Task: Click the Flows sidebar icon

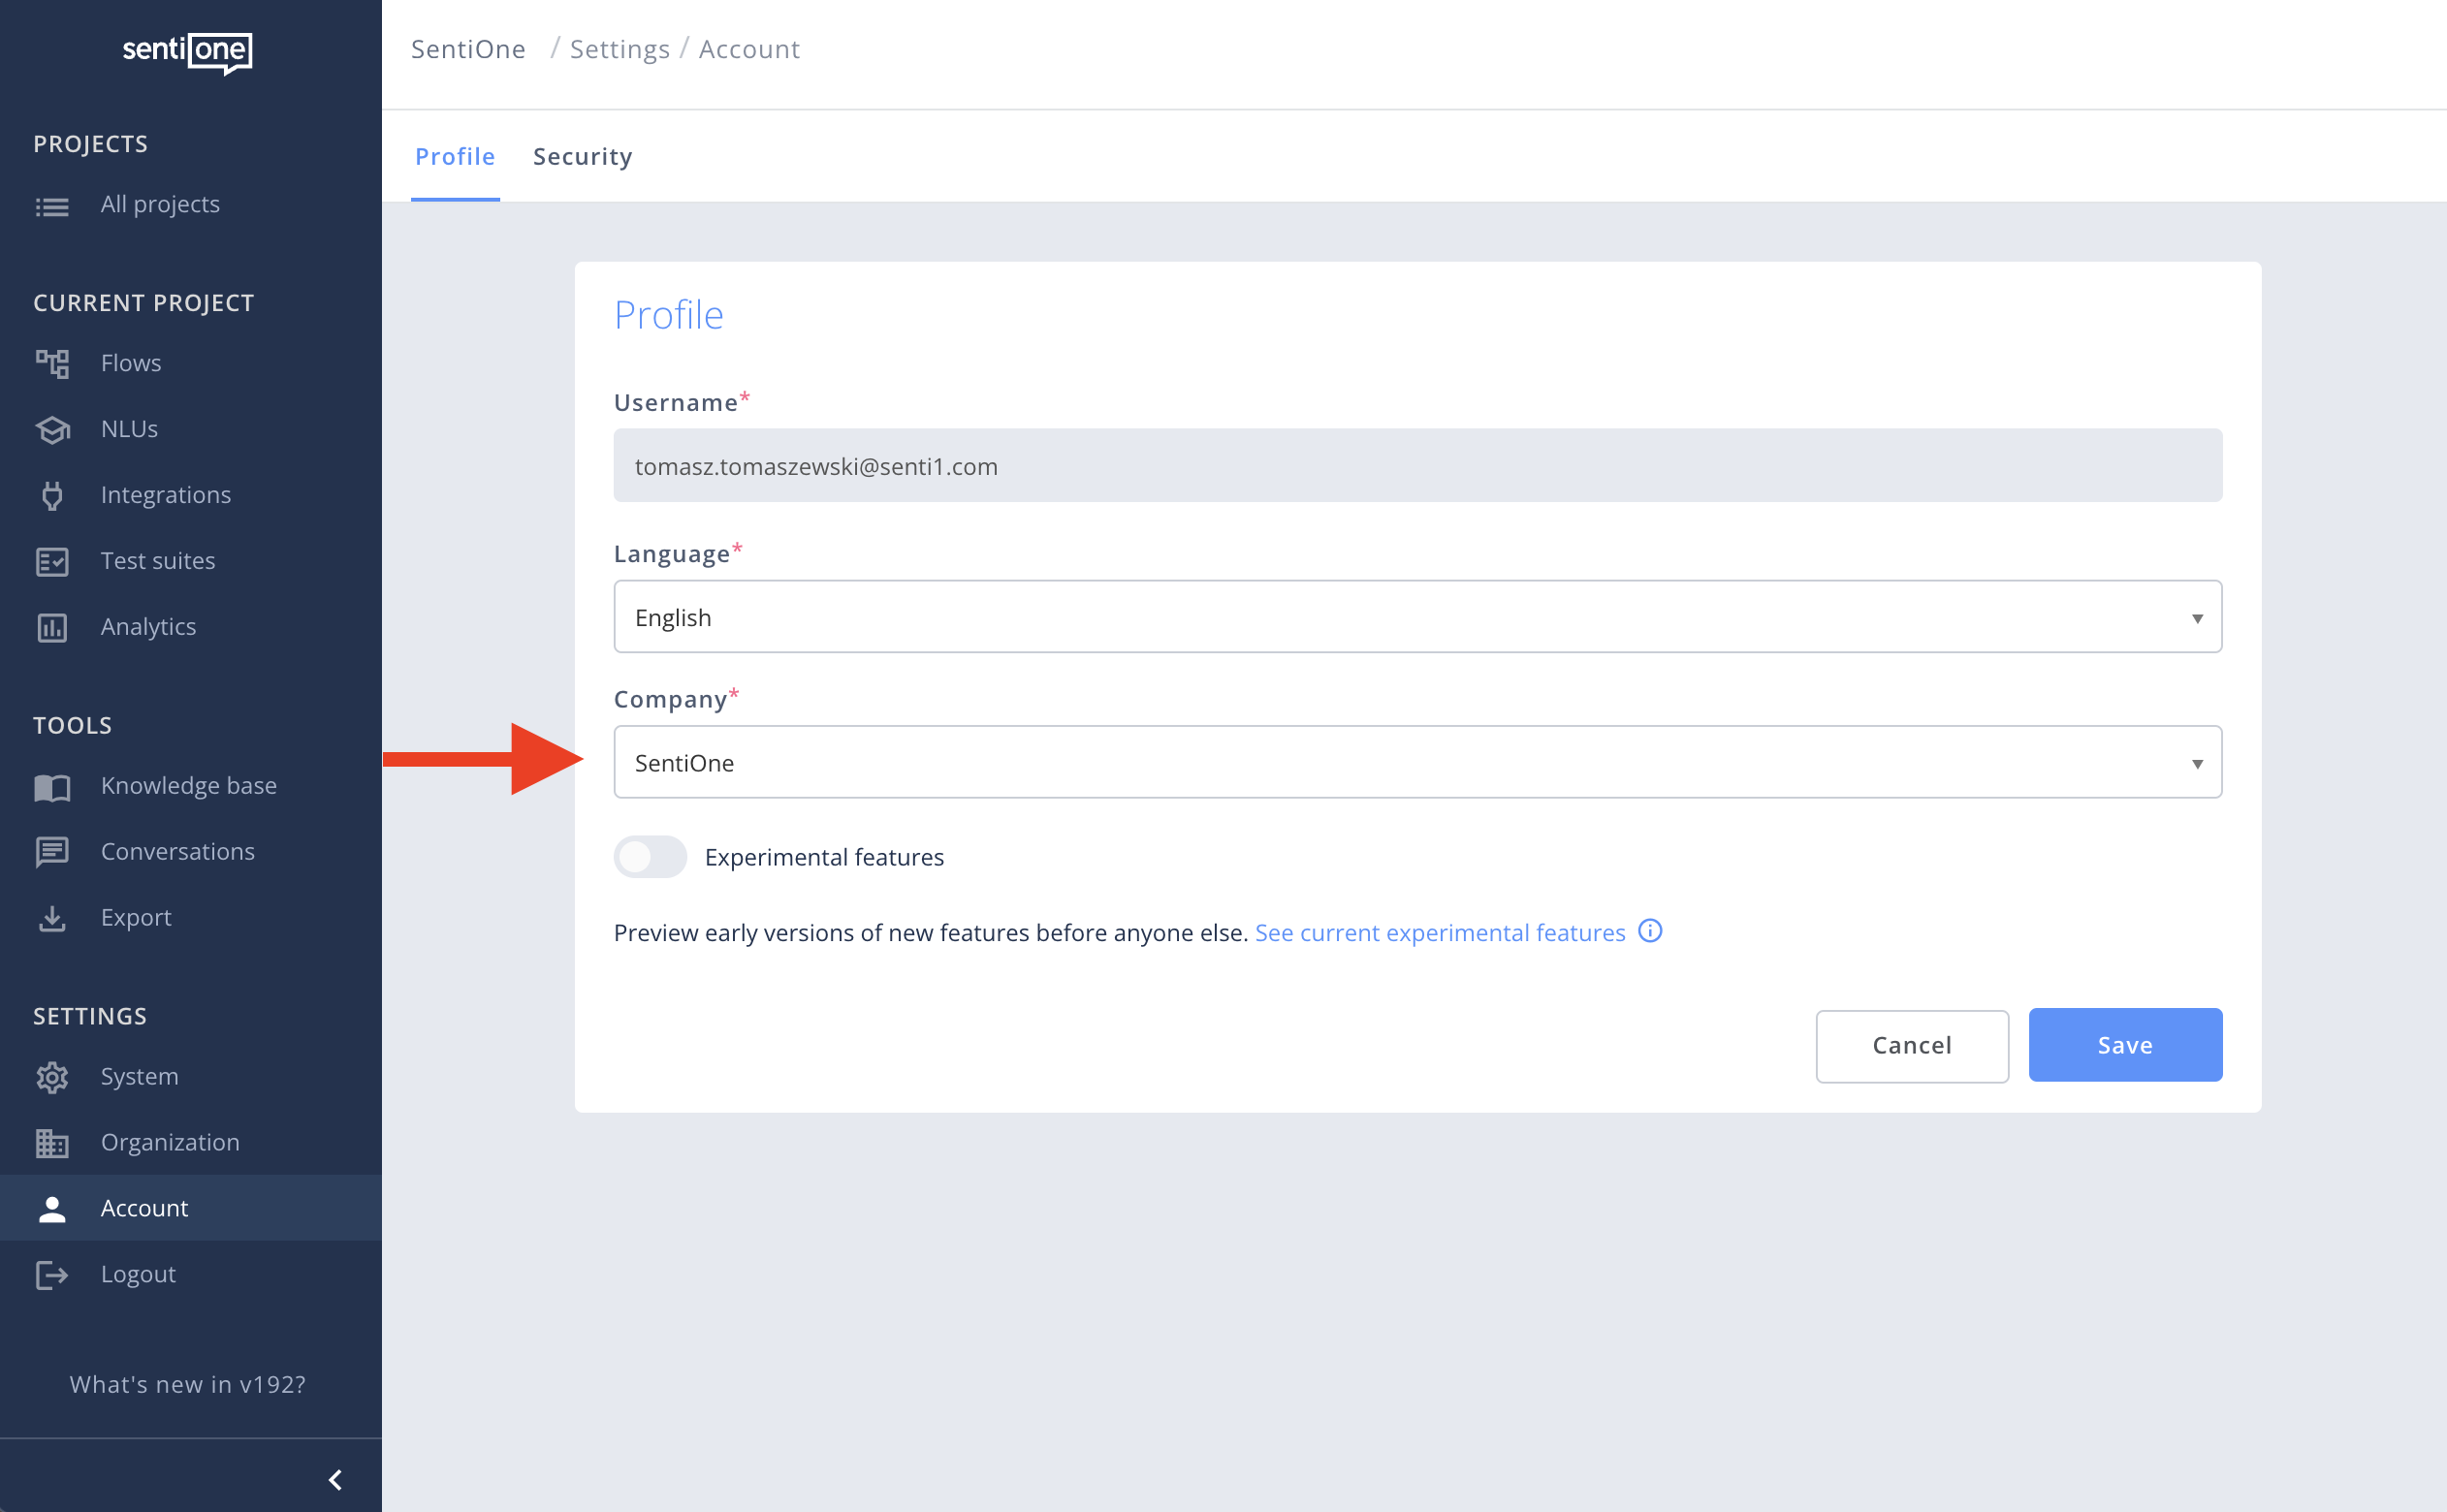Action: tap(52, 363)
